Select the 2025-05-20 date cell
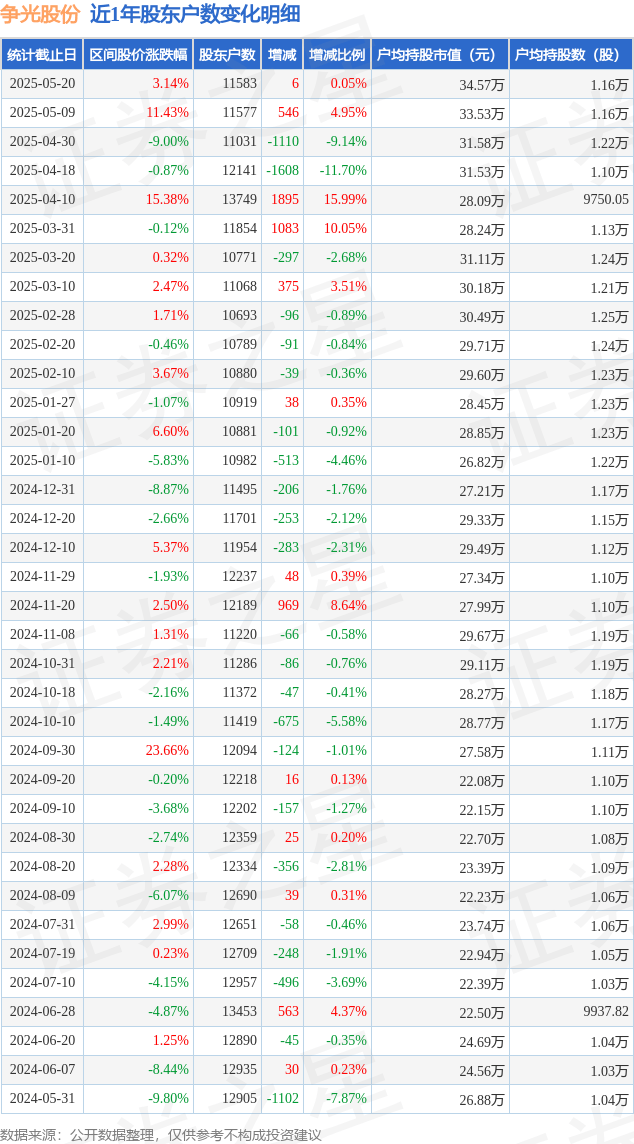Viewport: 634px width, 1144px height. coord(42,84)
